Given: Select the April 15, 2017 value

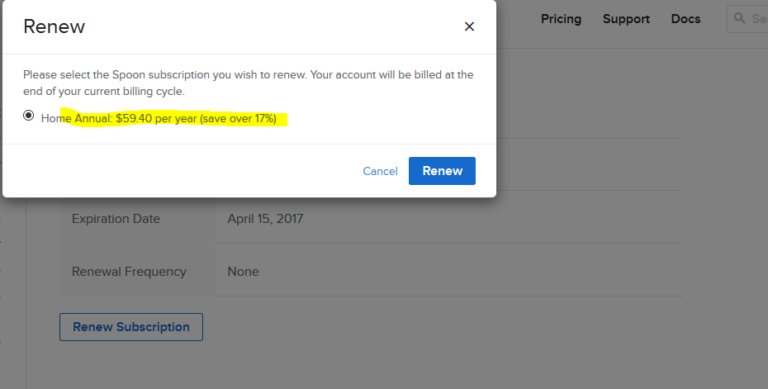Looking at the screenshot, I should (x=265, y=219).
